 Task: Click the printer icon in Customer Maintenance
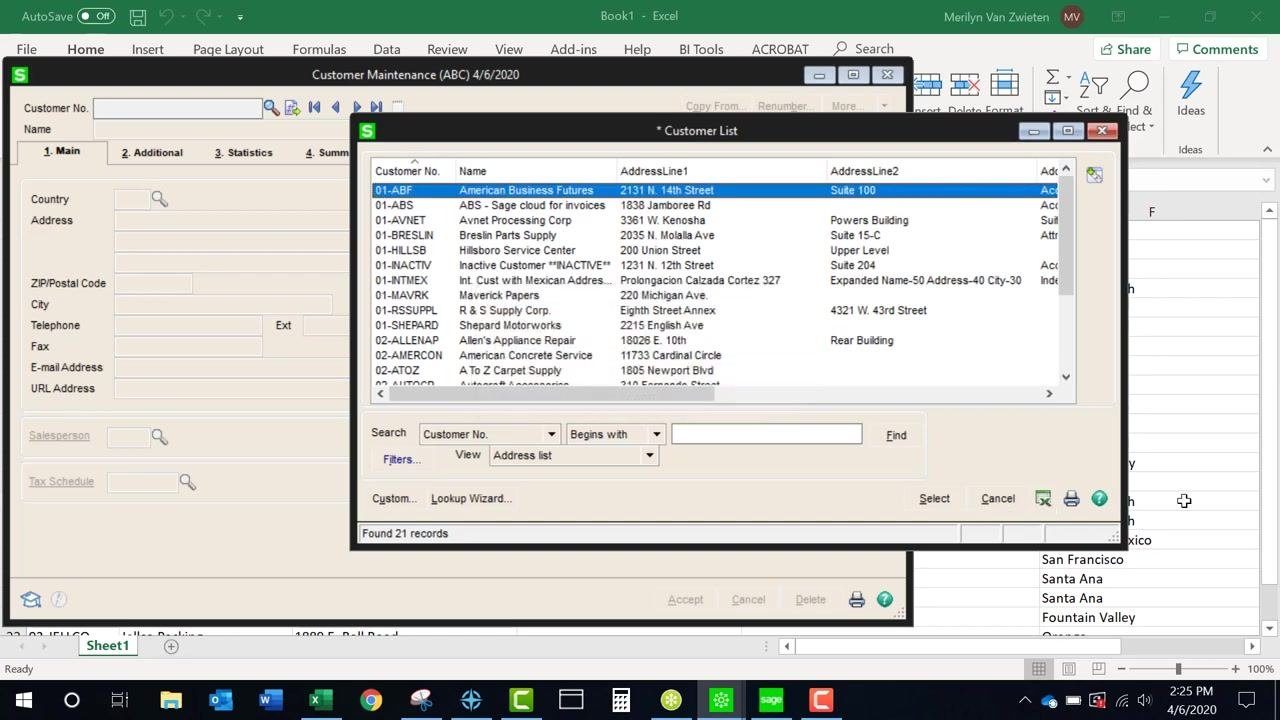click(x=856, y=599)
